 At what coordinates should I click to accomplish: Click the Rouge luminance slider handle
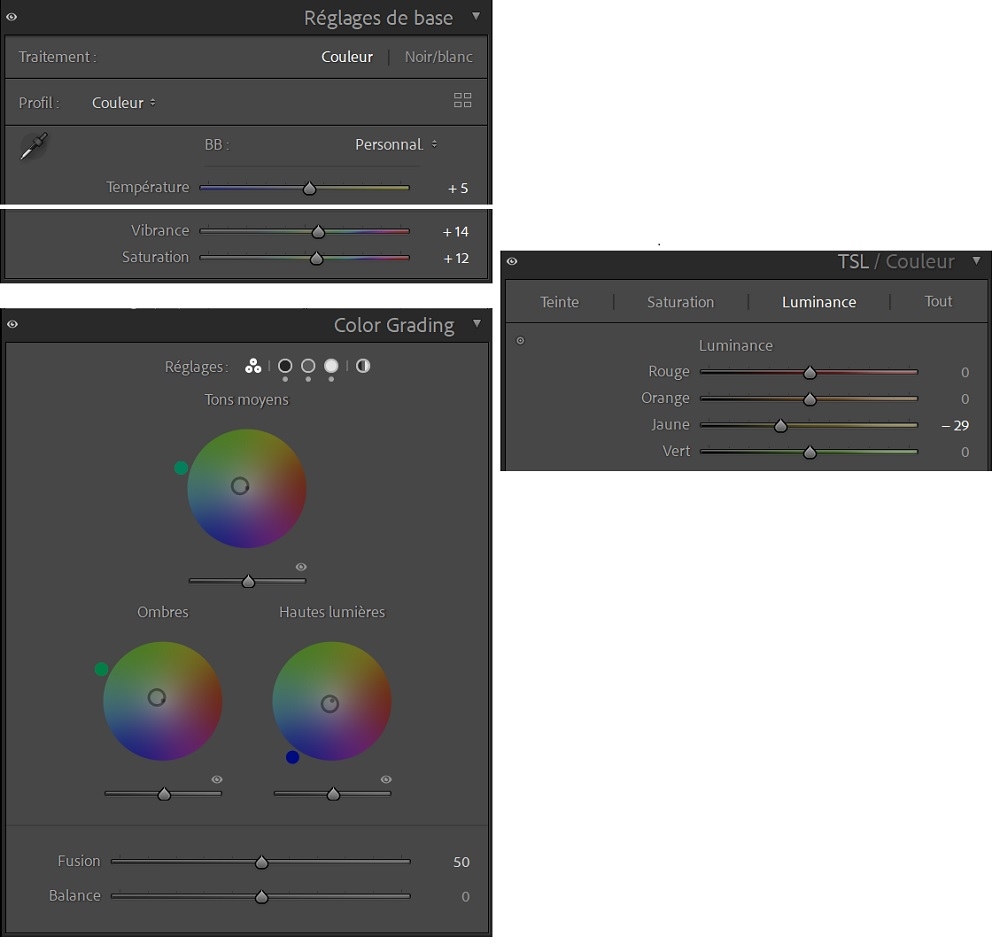click(810, 372)
